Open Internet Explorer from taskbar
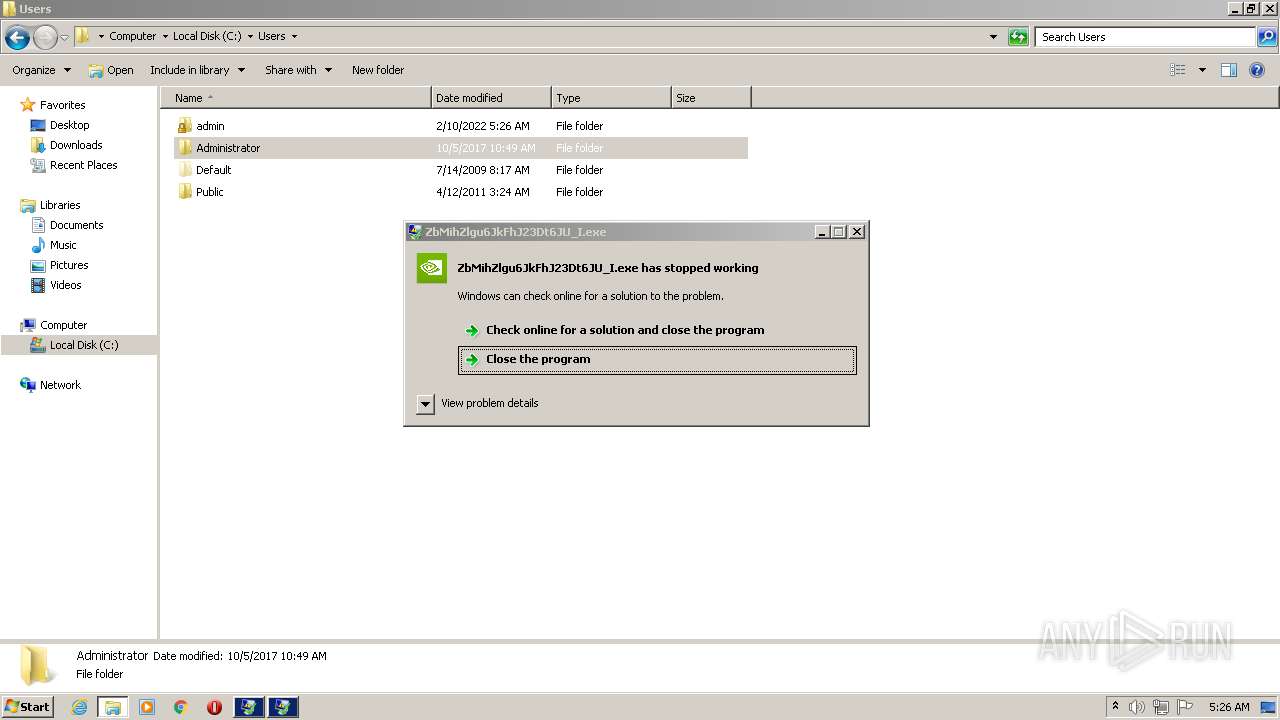1280x720 pixels. pos(80,707)
